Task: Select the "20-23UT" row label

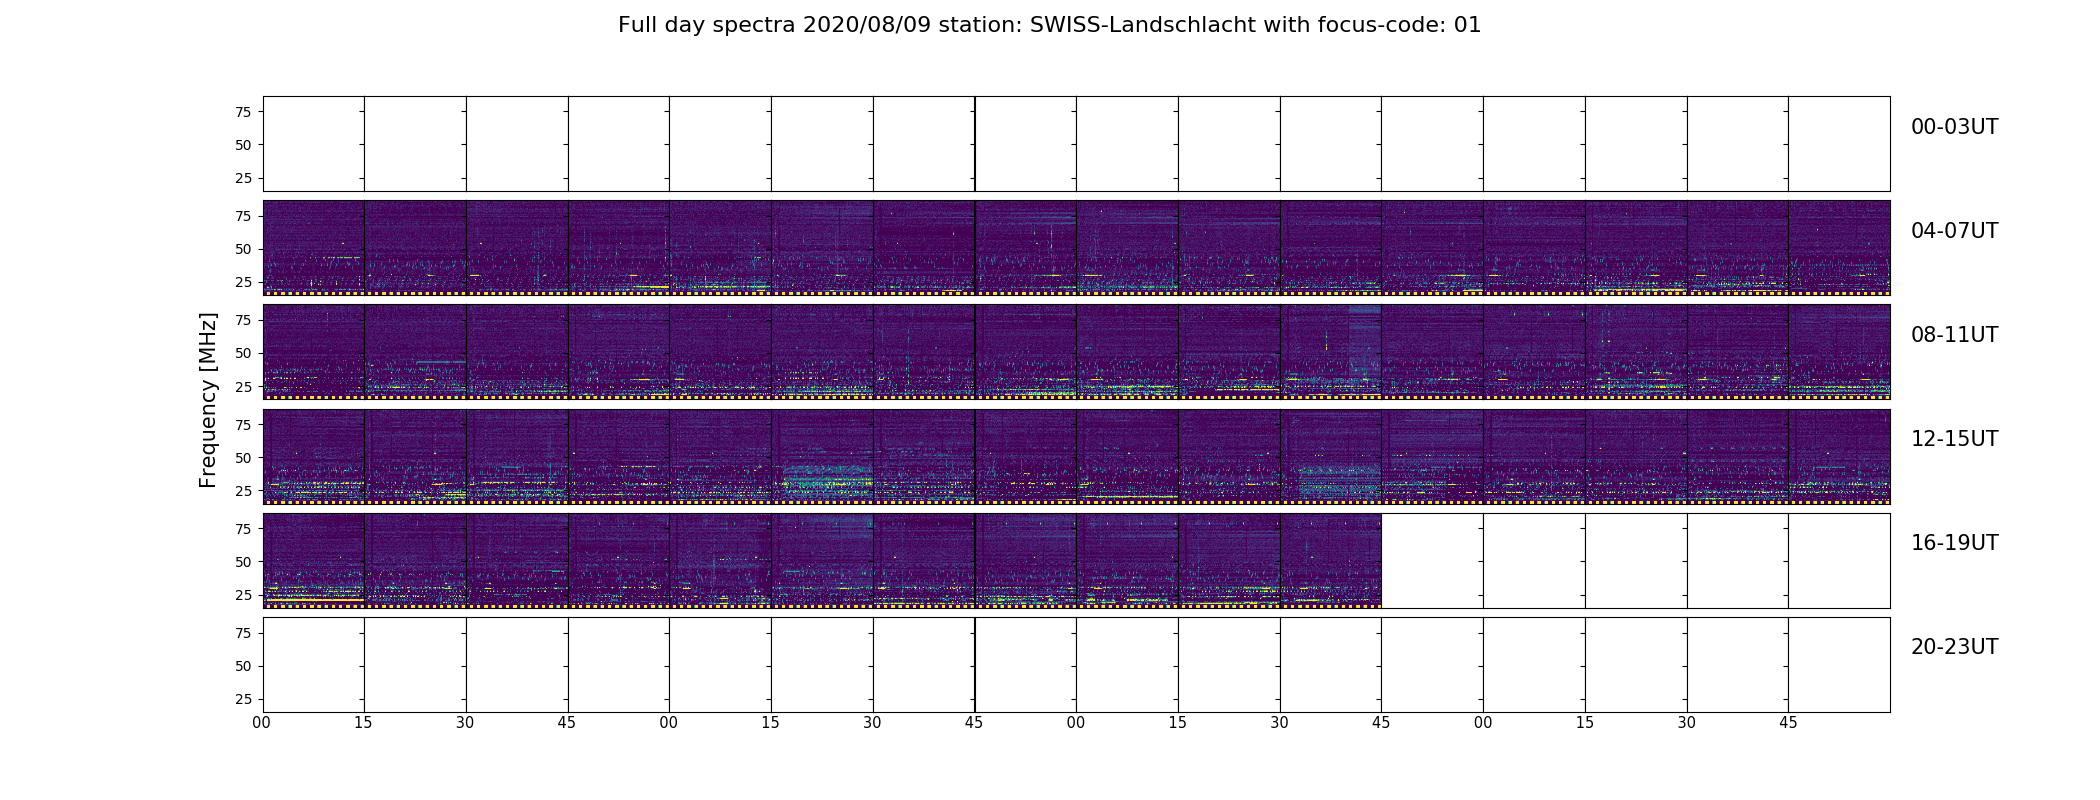Action: tap(1954, 647)
